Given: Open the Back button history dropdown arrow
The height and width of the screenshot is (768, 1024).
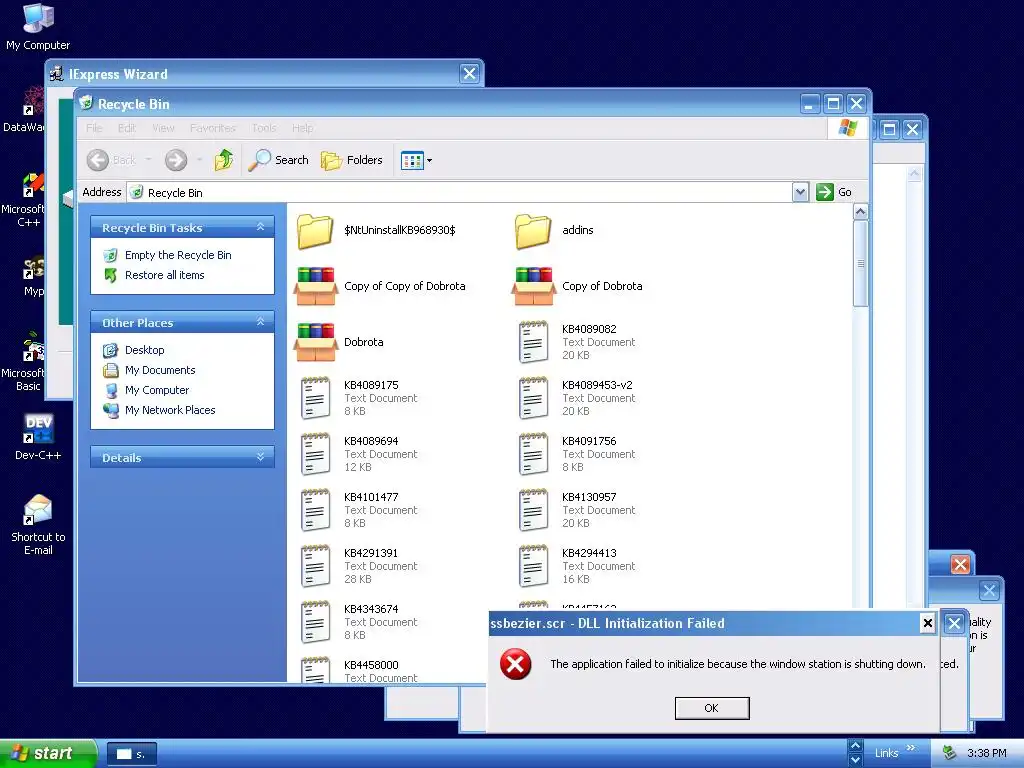Looking at the screenshot, I should (148, 160).
